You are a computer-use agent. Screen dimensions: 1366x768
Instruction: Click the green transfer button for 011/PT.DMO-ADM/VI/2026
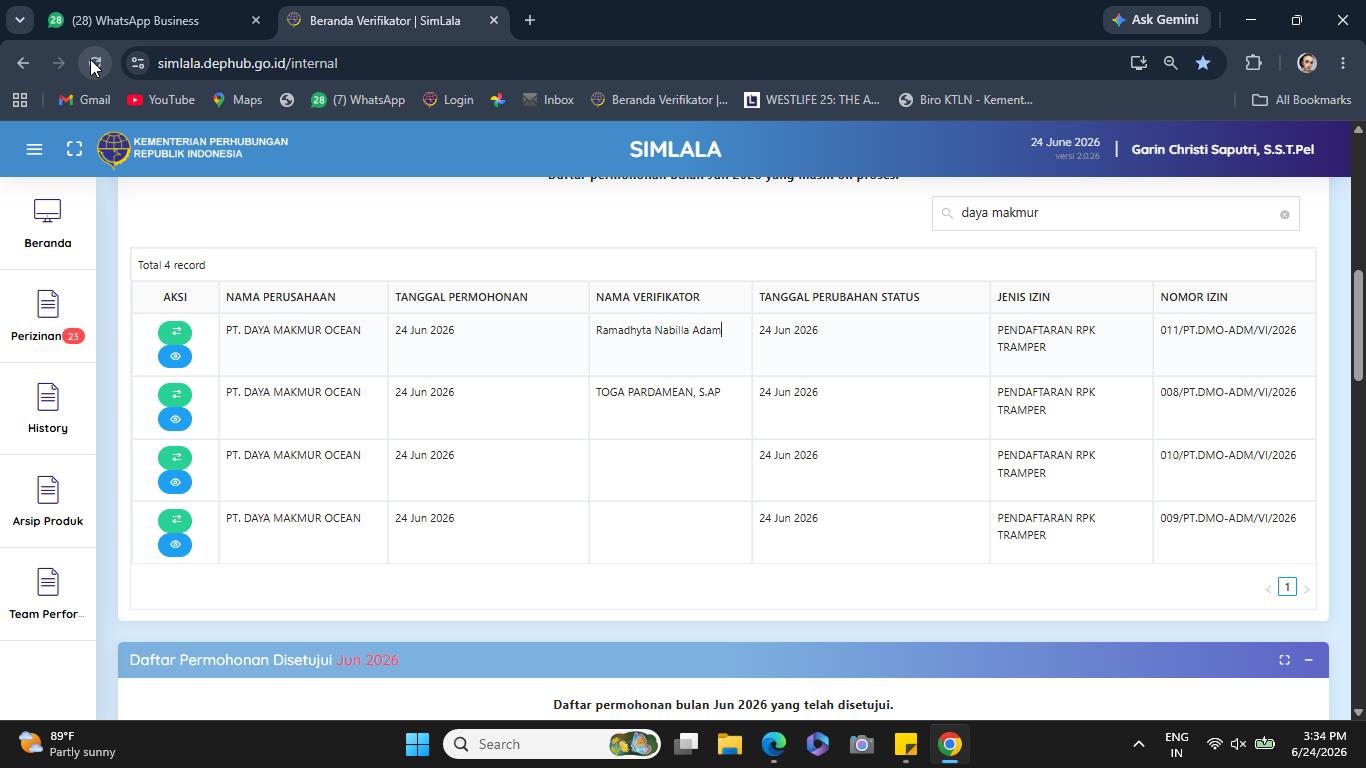(175, 332)
